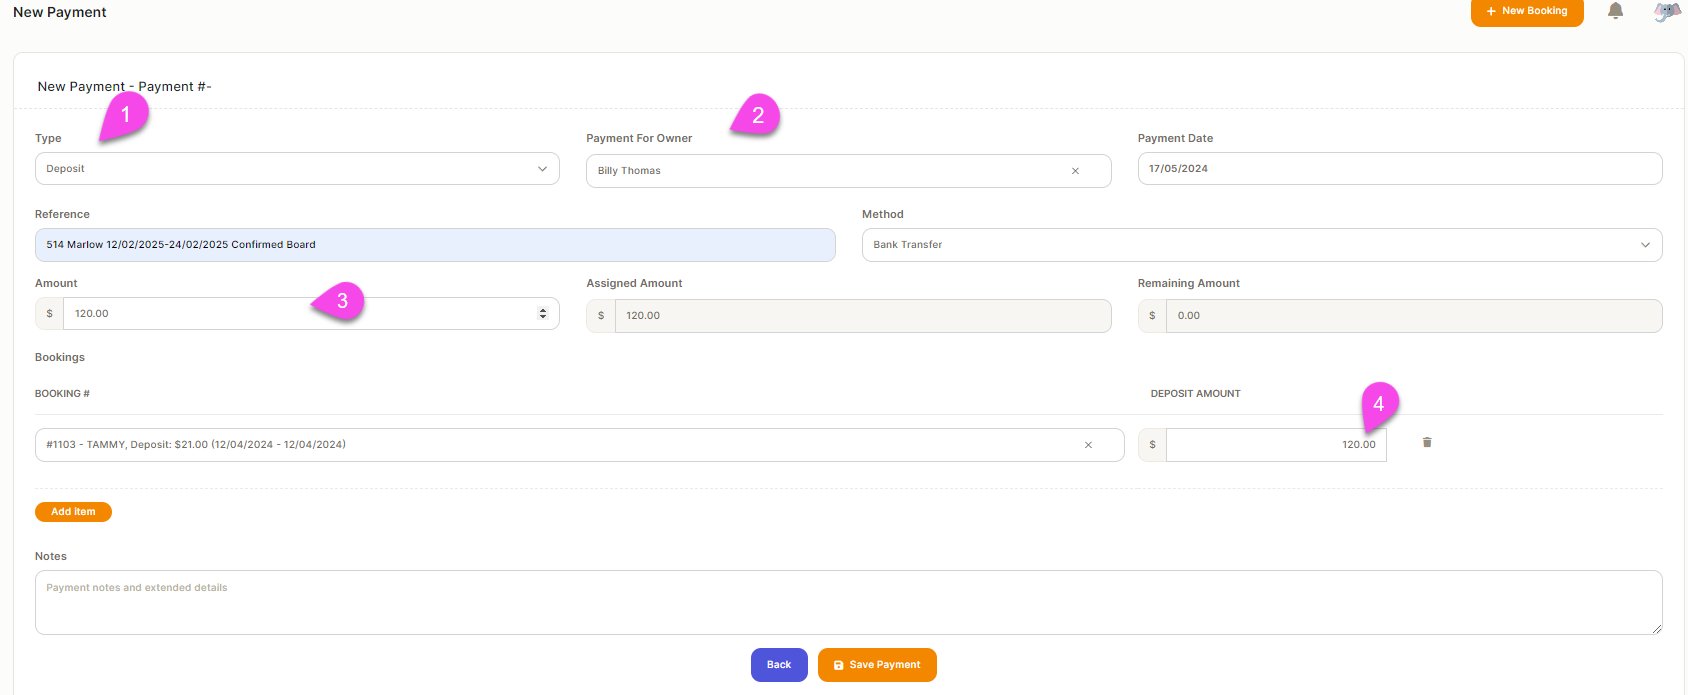
Task: Focus the Reference text field
Action: tap(435, 245)
